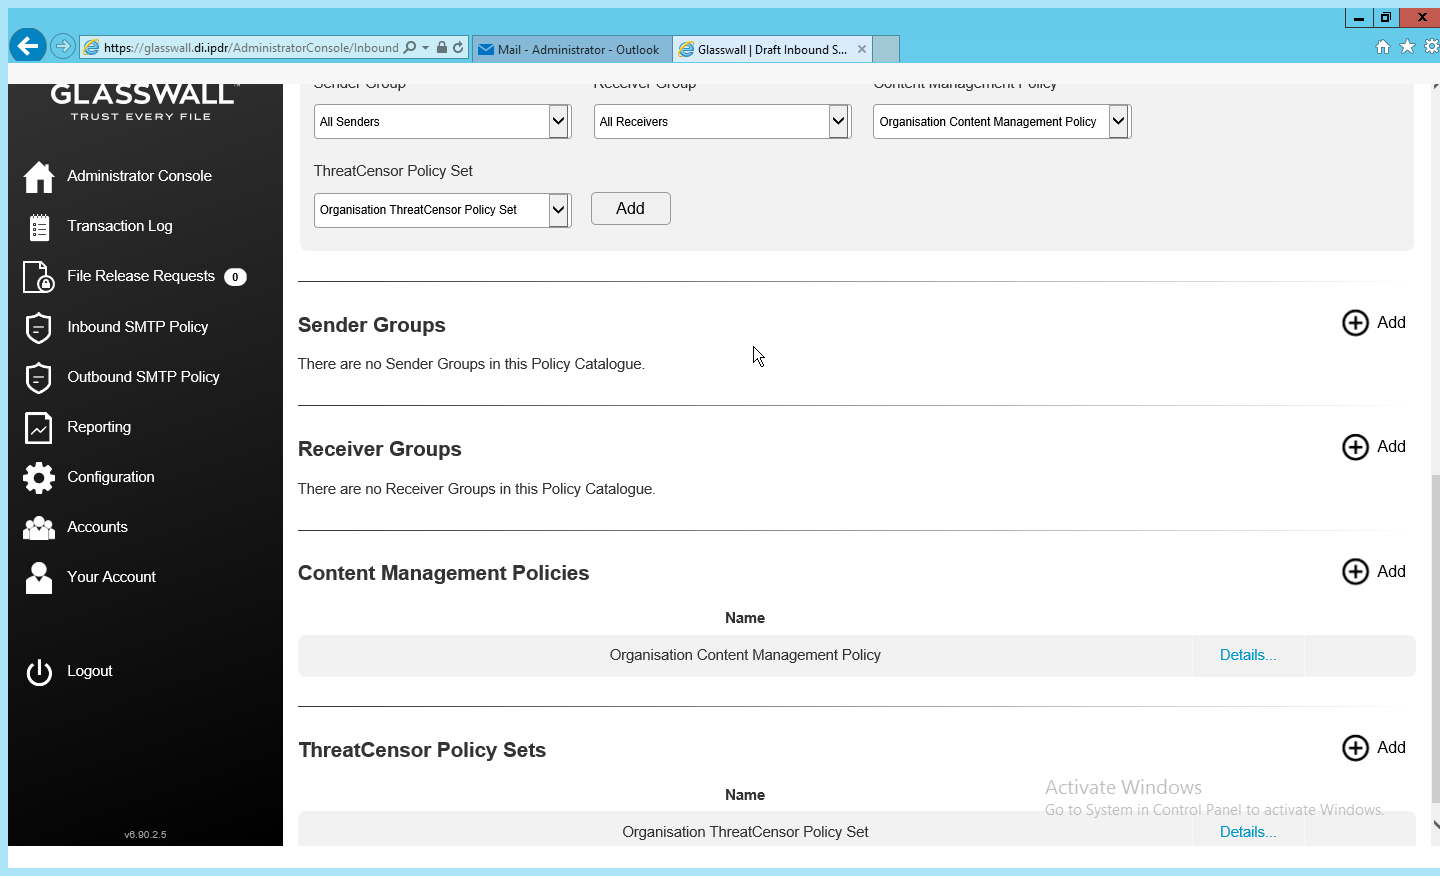Open the File Release Requests page
1440x876 pixels.
140,276
